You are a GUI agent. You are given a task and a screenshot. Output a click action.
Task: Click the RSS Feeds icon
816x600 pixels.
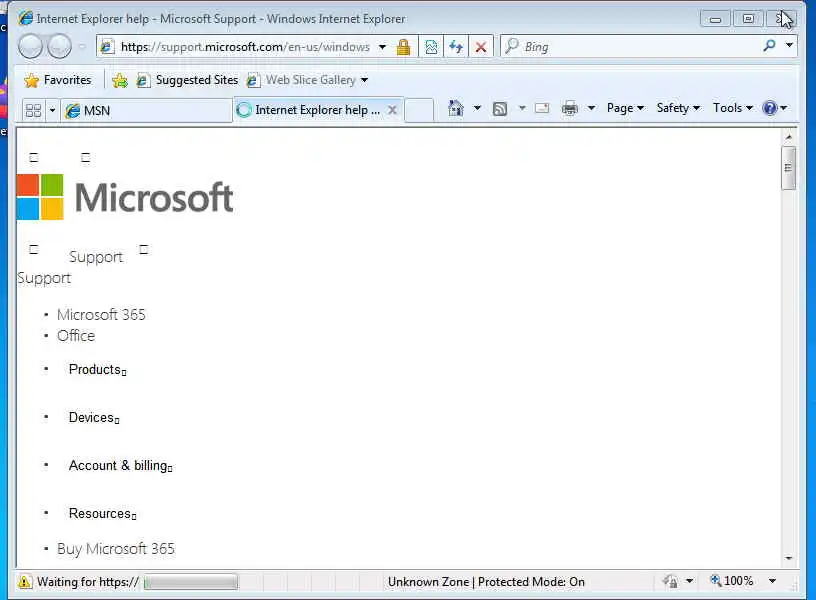coord(500,109)
